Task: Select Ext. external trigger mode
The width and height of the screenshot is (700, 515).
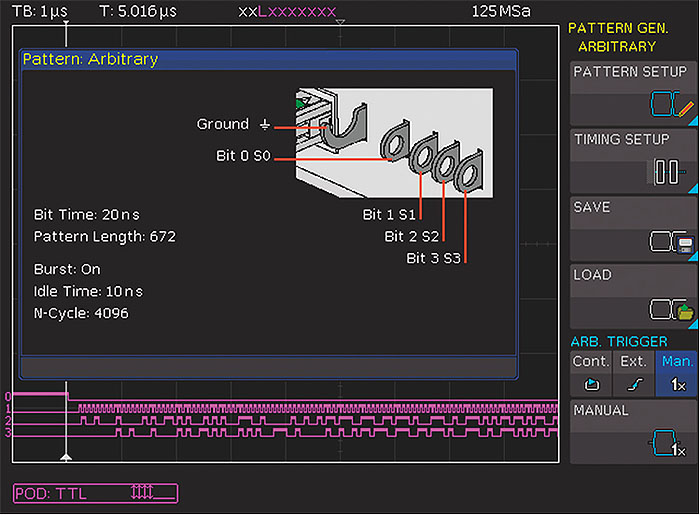Action: pyautogui.click(x=632, y=372)
